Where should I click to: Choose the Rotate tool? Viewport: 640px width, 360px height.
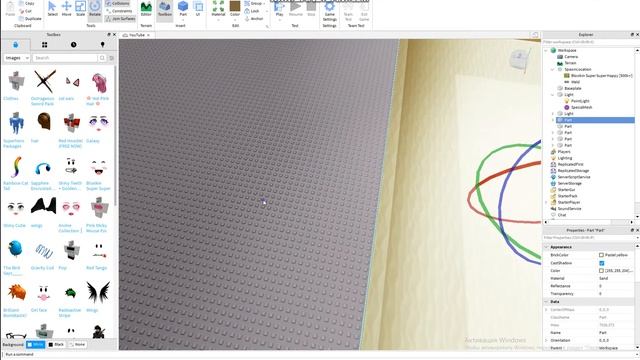[x=95, y=9]
